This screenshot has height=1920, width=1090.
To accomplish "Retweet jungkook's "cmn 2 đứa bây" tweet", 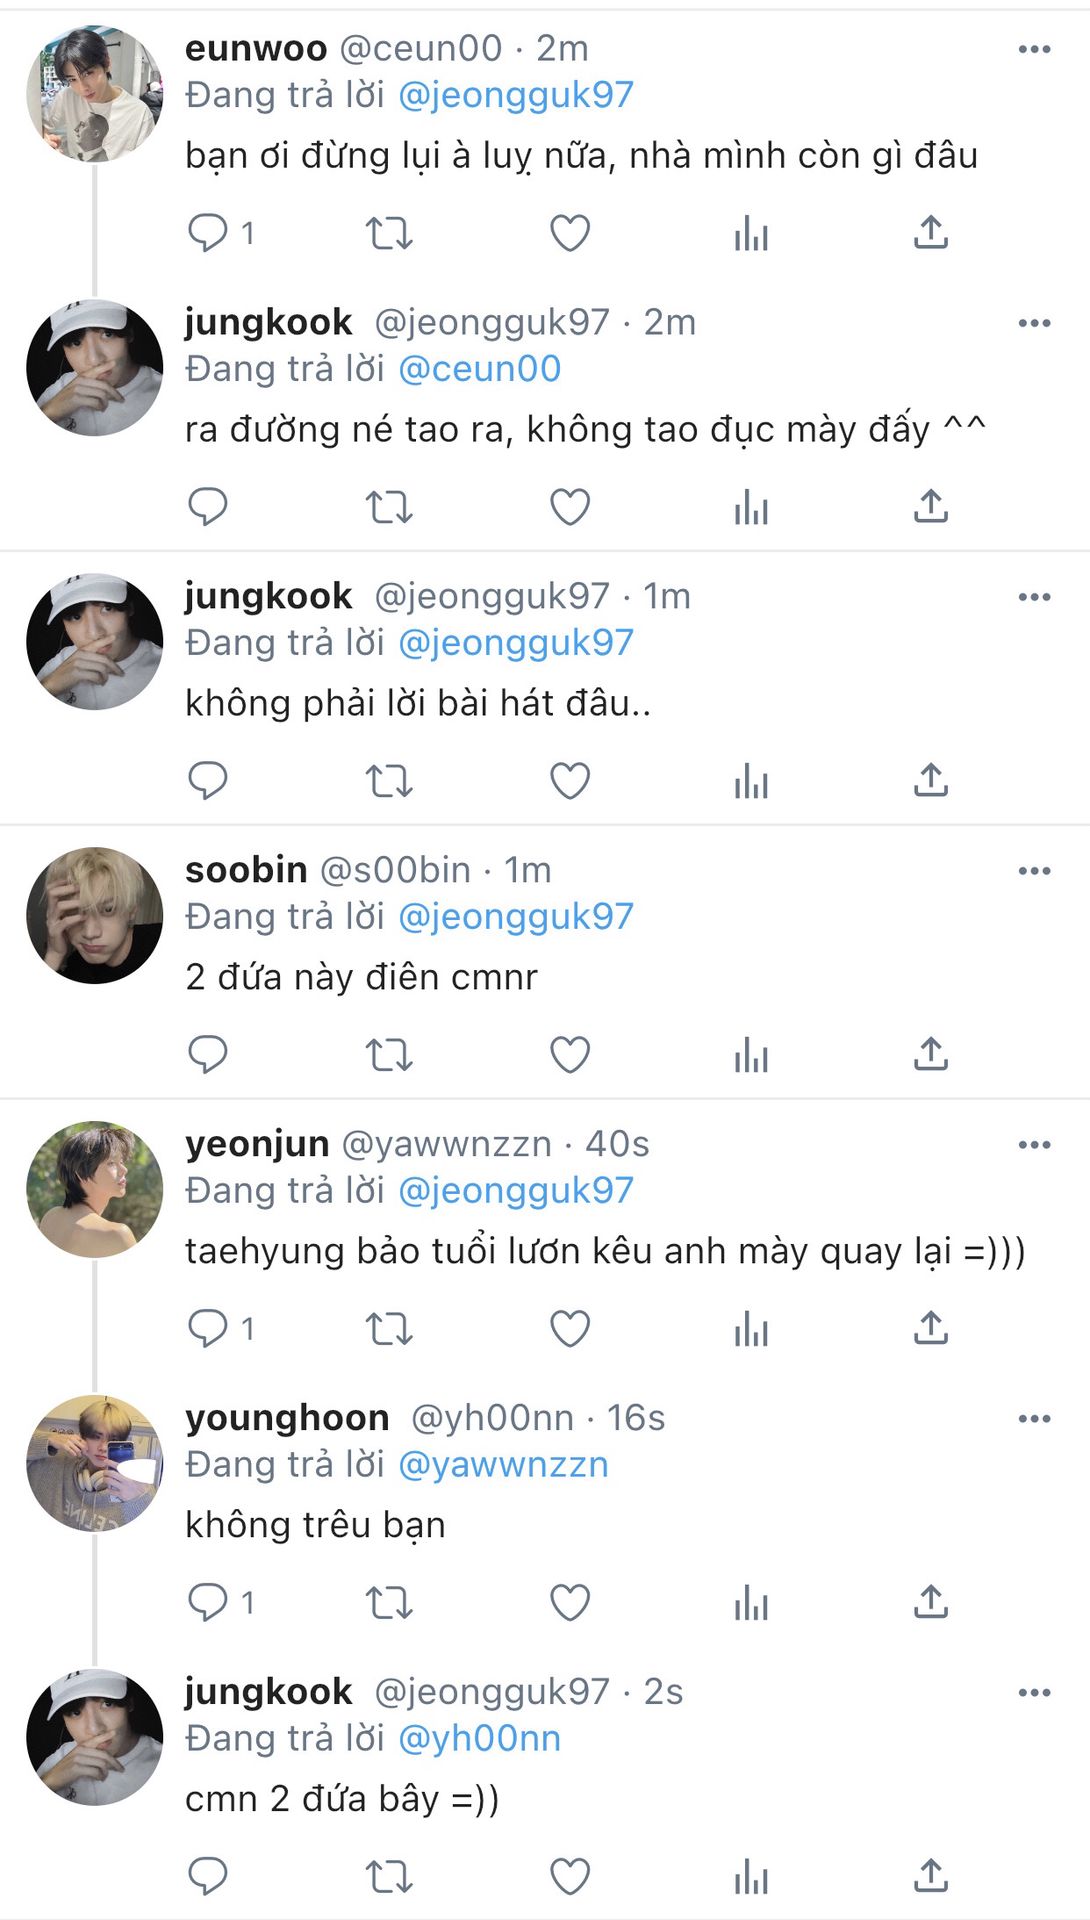I will [x=388, y=1877].
